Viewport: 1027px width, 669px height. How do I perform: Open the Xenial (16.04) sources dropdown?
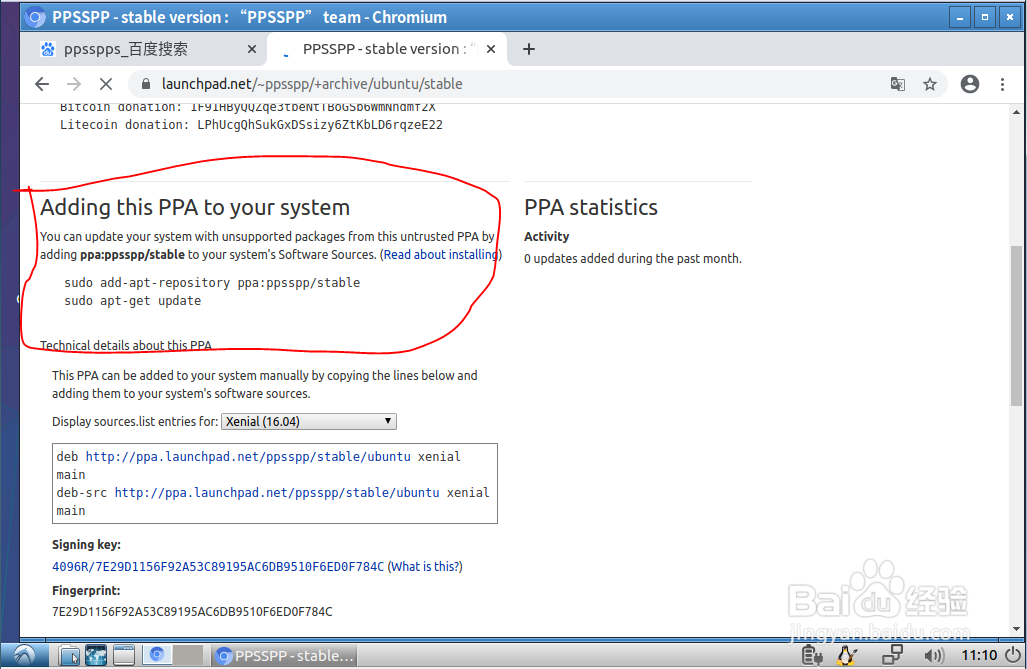coord(309,421)
